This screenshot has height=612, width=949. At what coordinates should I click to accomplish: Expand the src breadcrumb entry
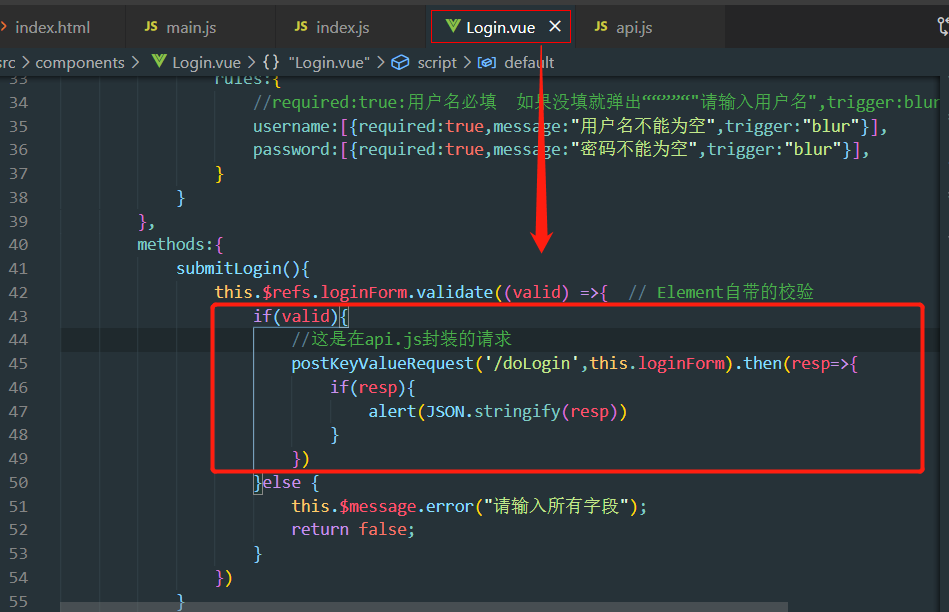point(8,62)
